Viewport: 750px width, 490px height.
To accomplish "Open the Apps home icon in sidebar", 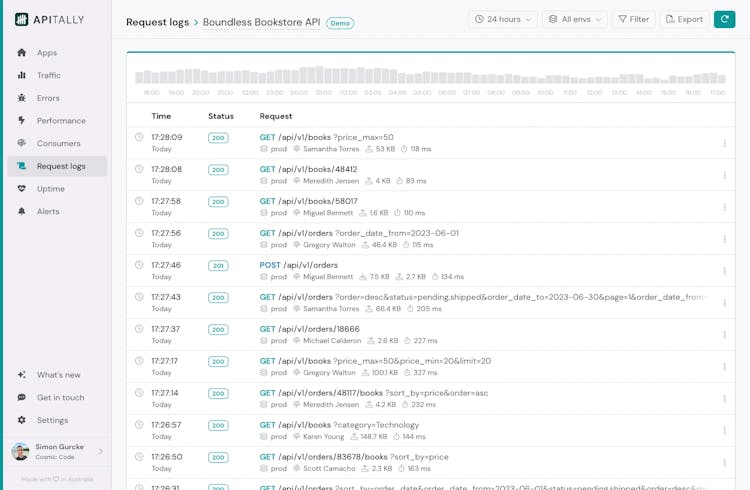I will click(x=22, y=53).
